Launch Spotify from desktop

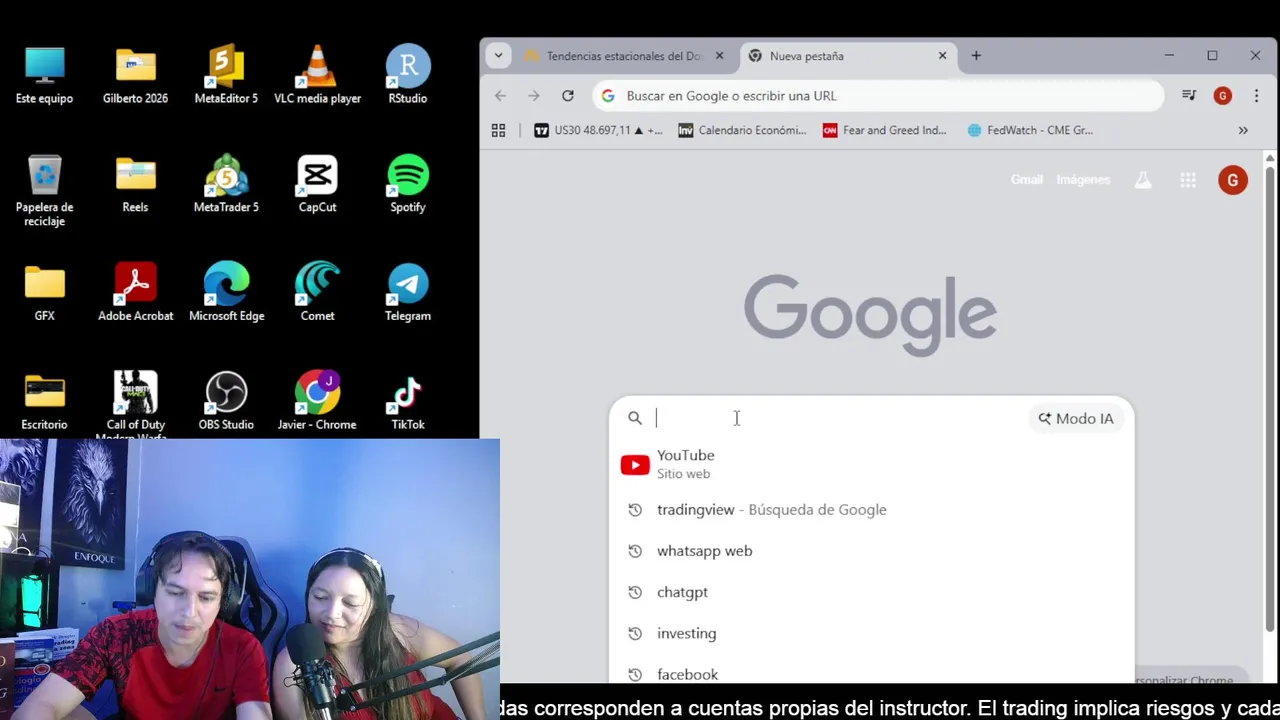click(x=408, y=185)
